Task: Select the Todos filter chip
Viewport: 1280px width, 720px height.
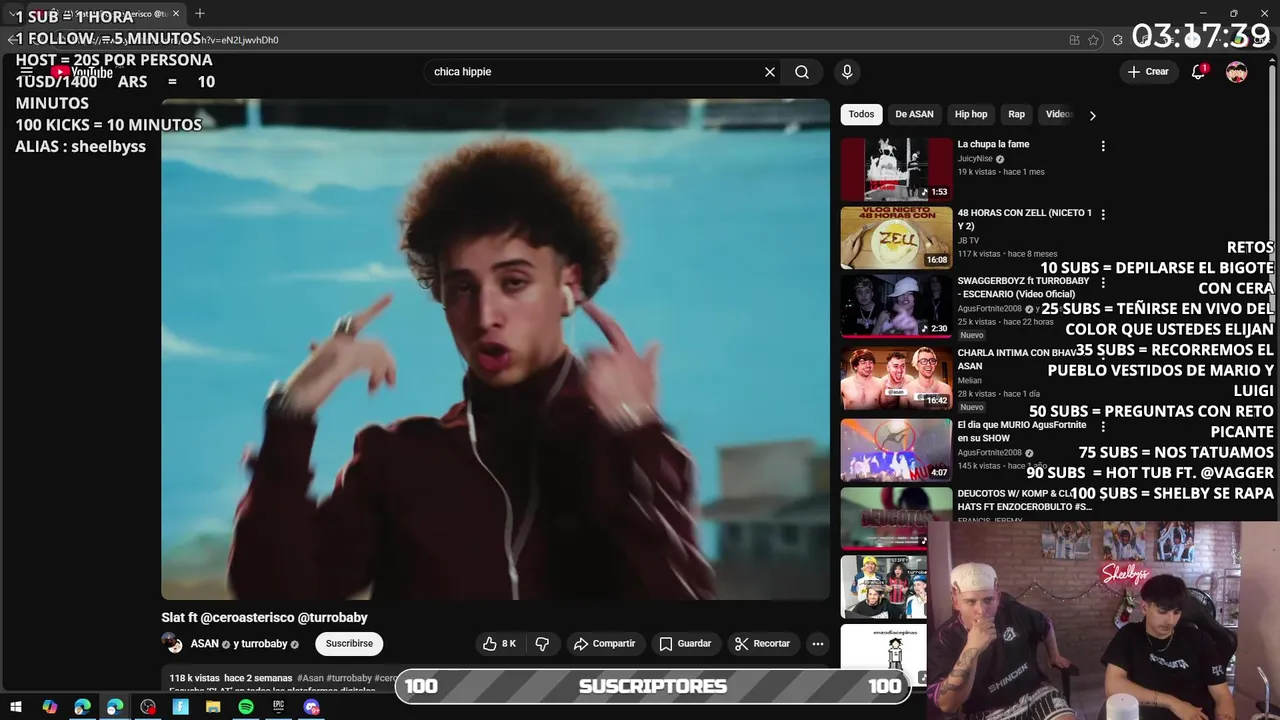Action: pos(861,114)
